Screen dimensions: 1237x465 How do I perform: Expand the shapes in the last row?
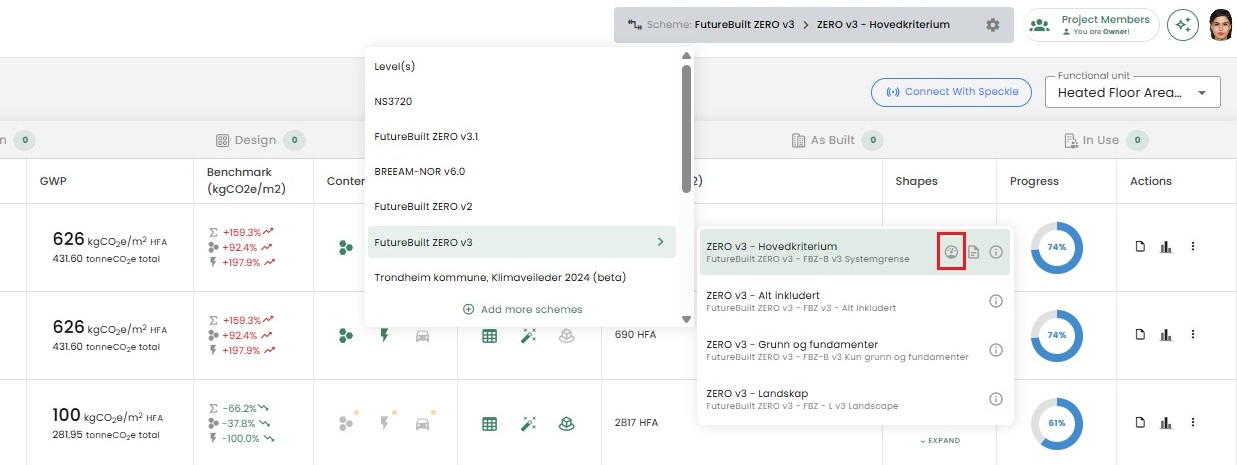coord(939,440)
